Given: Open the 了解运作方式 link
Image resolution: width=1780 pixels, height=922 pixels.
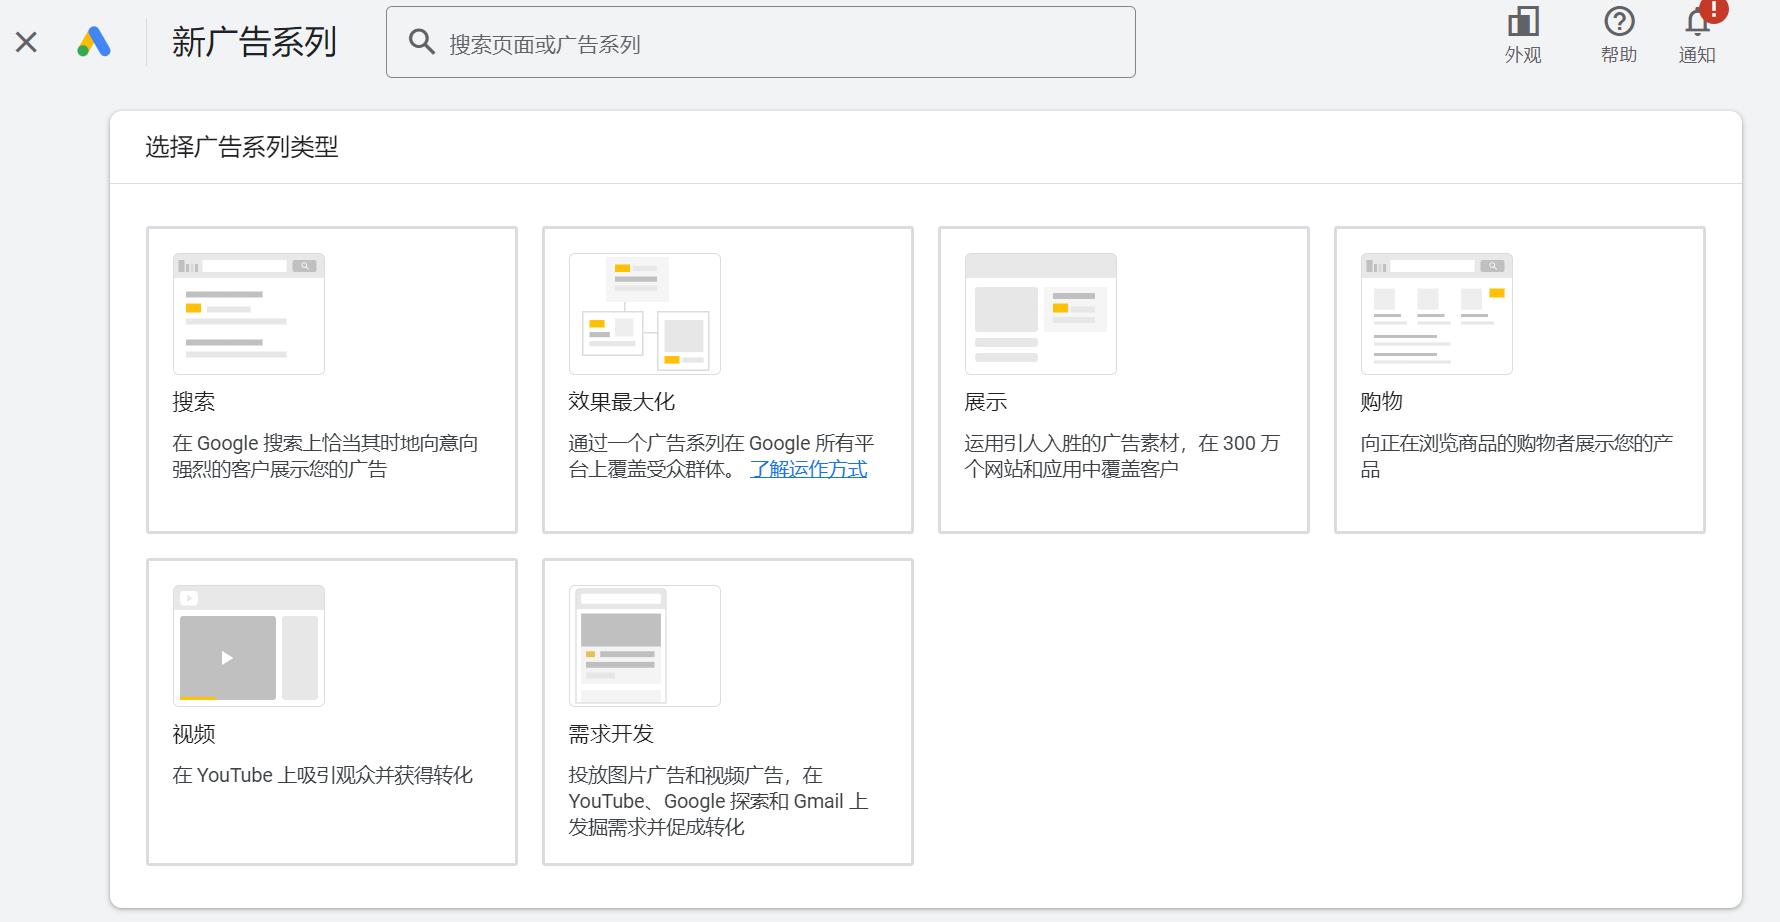Looking at the screenshot, I should click(809, 469).
